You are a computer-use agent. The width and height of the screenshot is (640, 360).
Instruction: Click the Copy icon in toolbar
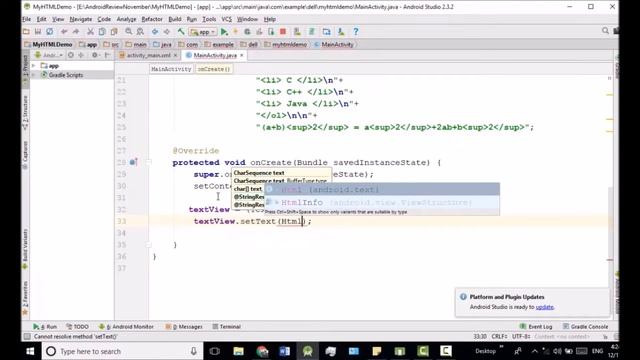[102, 31]
